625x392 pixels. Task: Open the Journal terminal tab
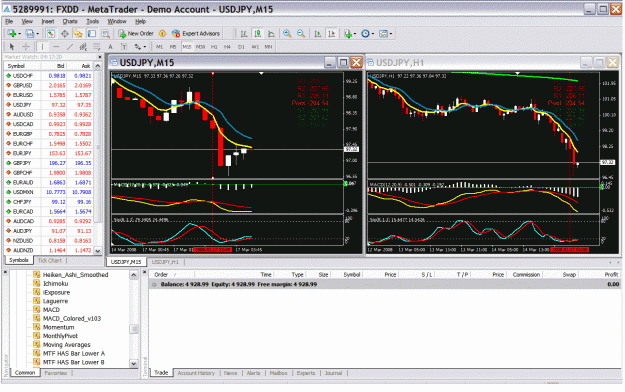(333, 373)
